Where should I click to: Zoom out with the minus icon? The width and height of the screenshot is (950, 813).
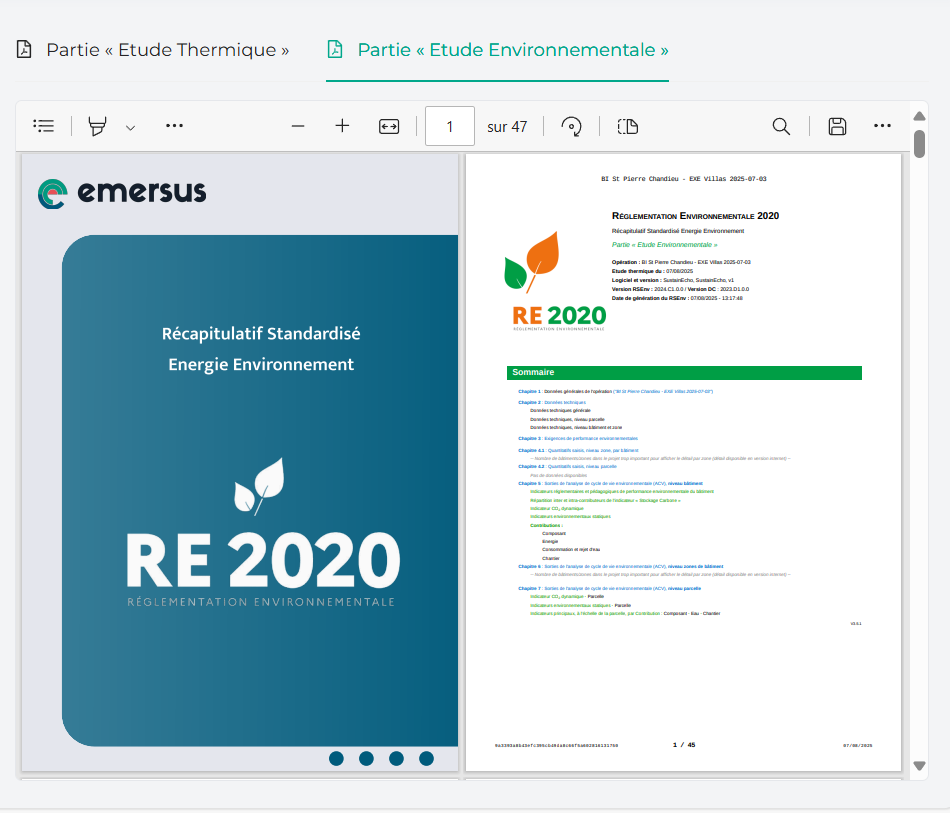point(297,126)
